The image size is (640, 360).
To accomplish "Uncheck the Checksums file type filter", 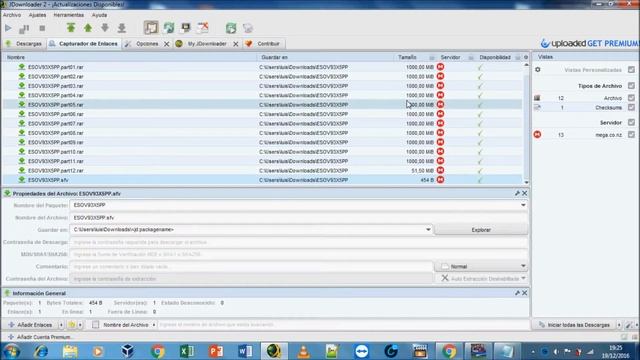I will (x=631, y=107).
